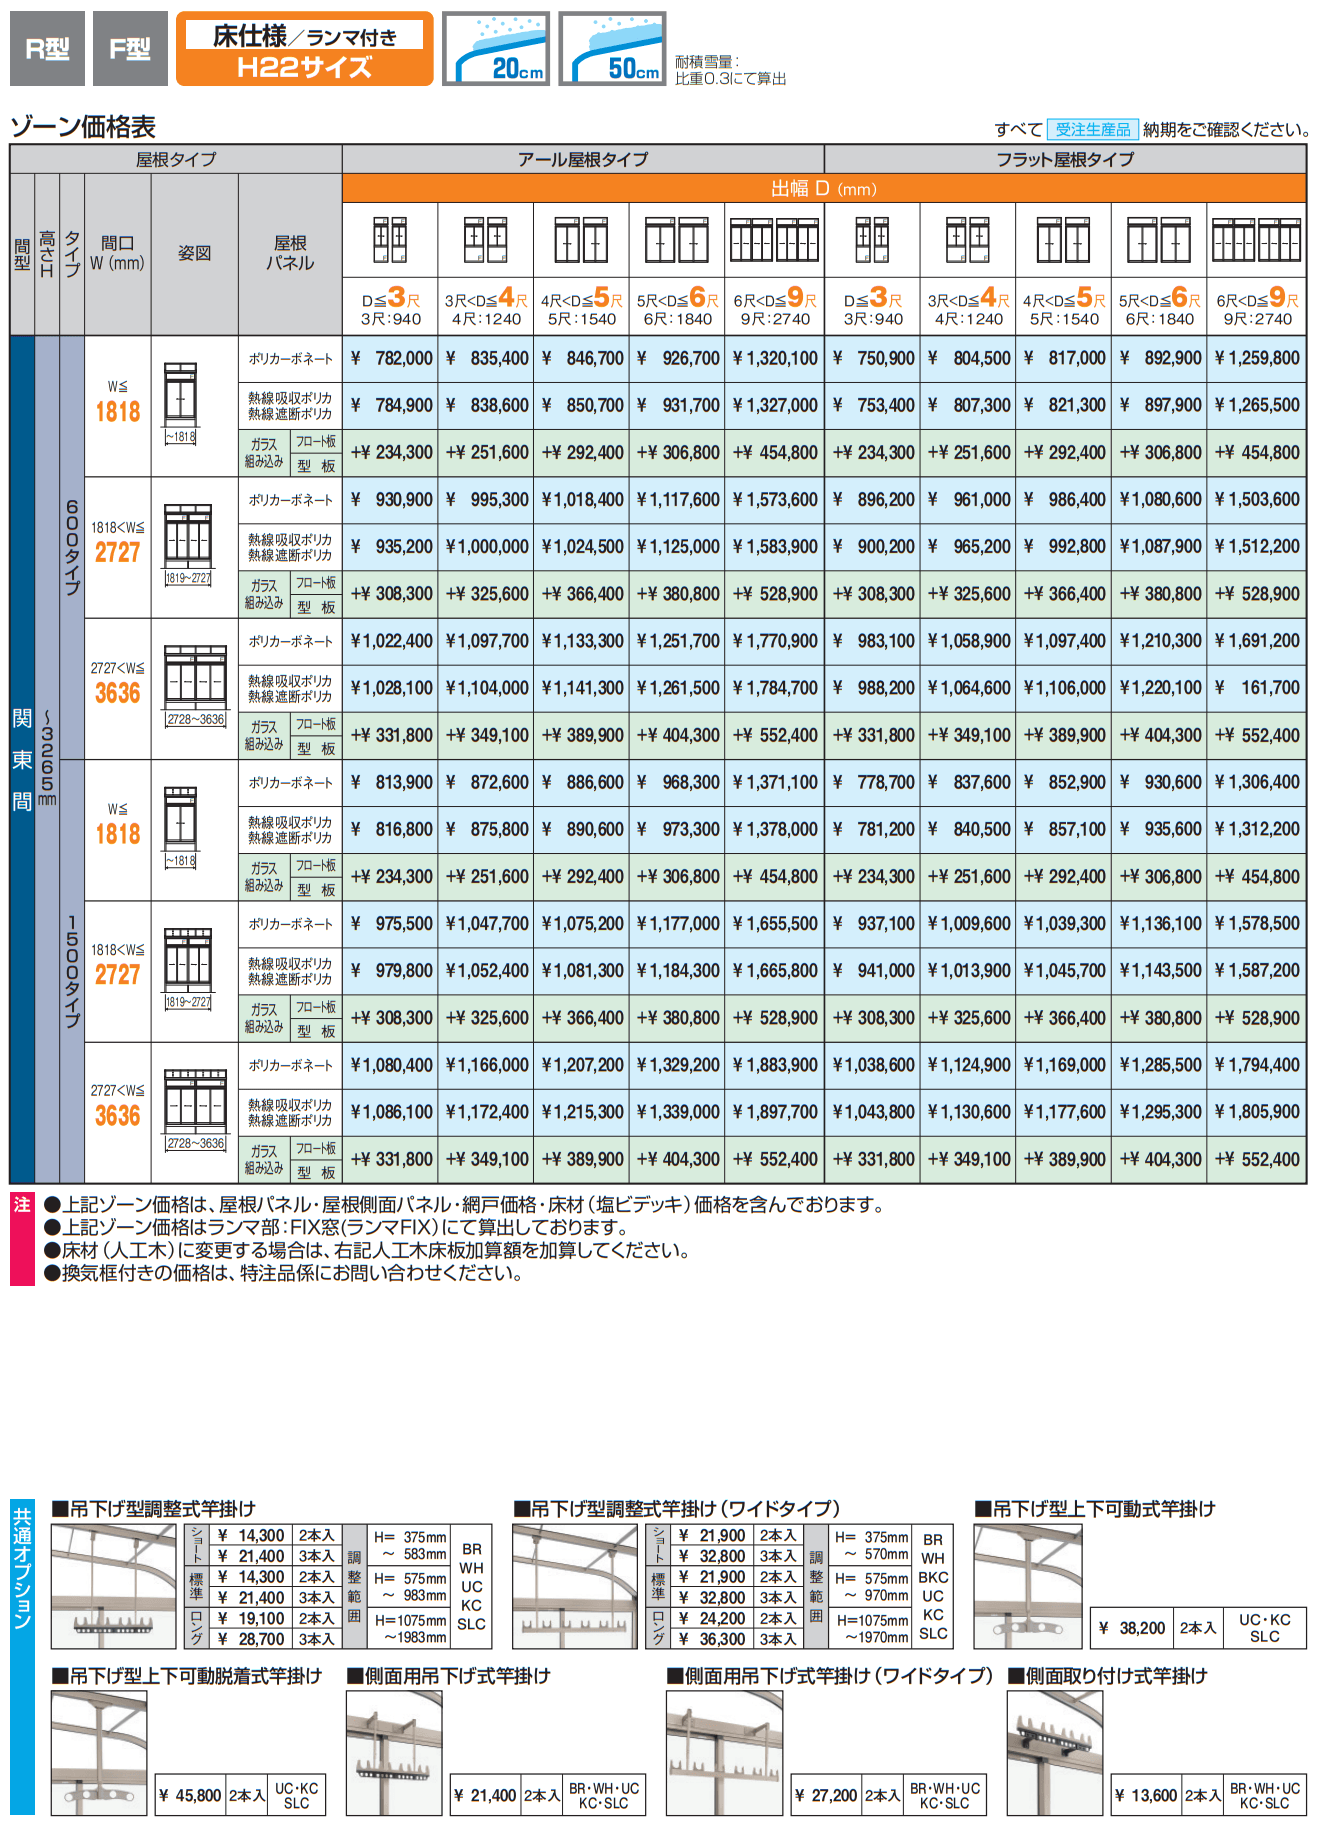Click the orange 出幅 D (mm) header bar

[x=824, y=188]
